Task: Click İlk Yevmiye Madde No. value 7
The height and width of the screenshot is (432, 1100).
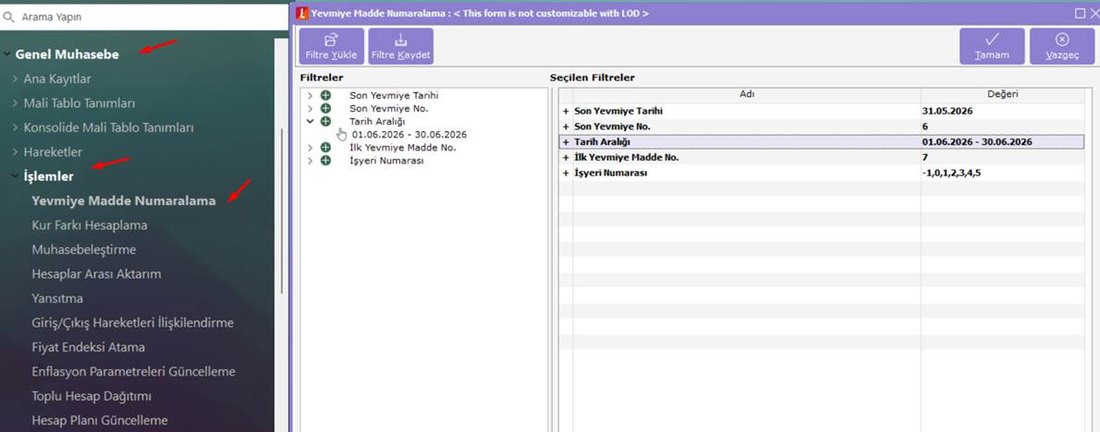Action: [x=1002, y=157]
